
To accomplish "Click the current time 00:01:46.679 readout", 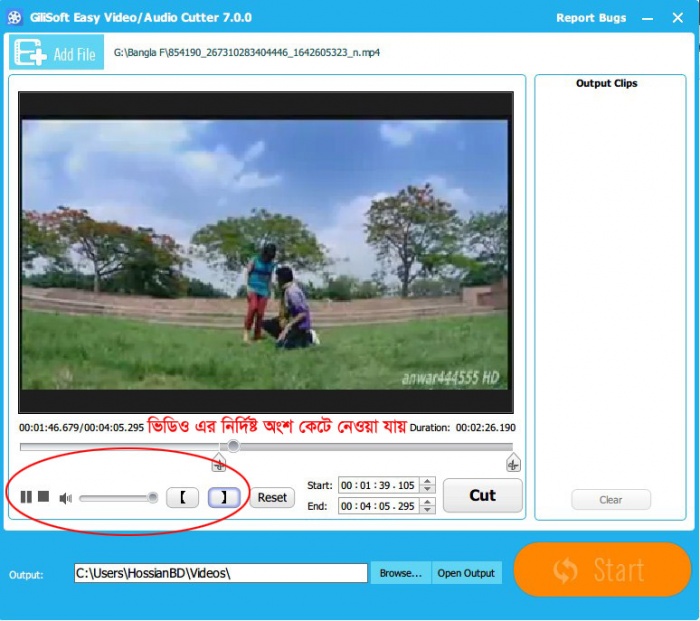I will tap(50, 428).
